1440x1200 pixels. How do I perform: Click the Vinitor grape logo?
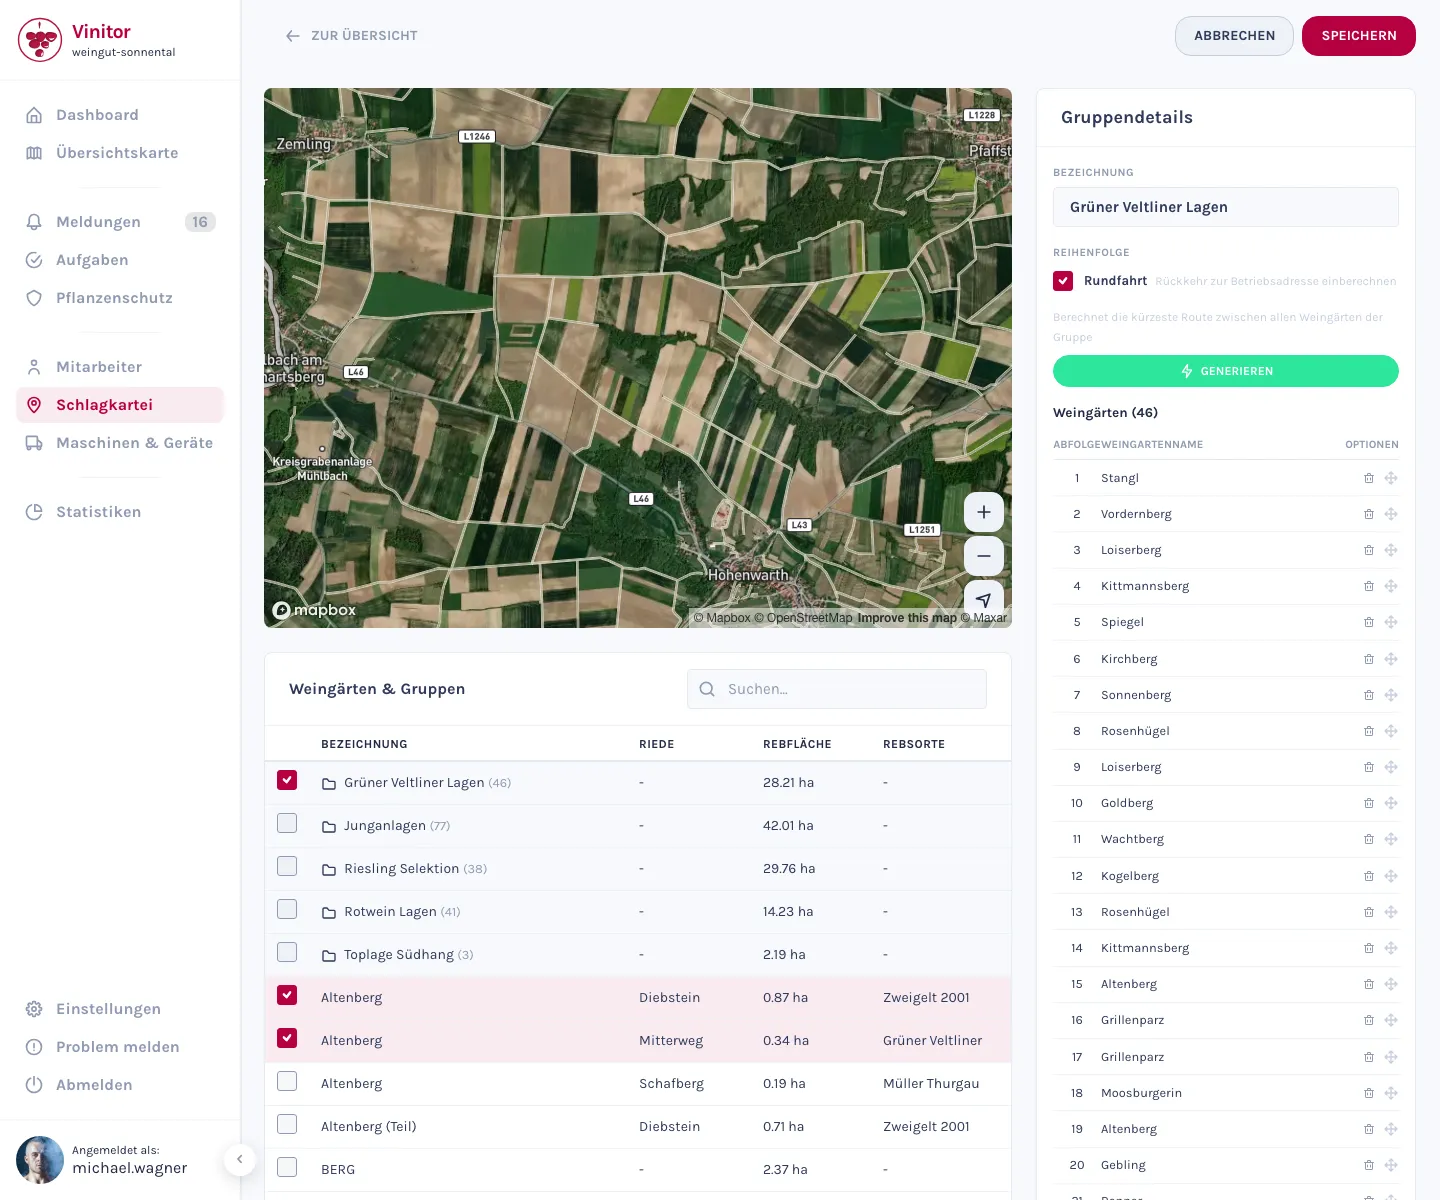click(40, 40)
